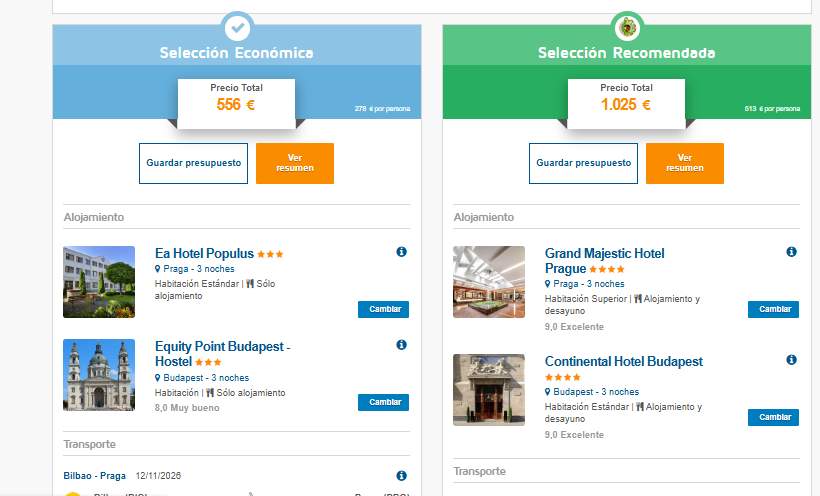Click the badge icon above Selección Recomendada
The image size is (820, 496).
click(x=627, y=28)
